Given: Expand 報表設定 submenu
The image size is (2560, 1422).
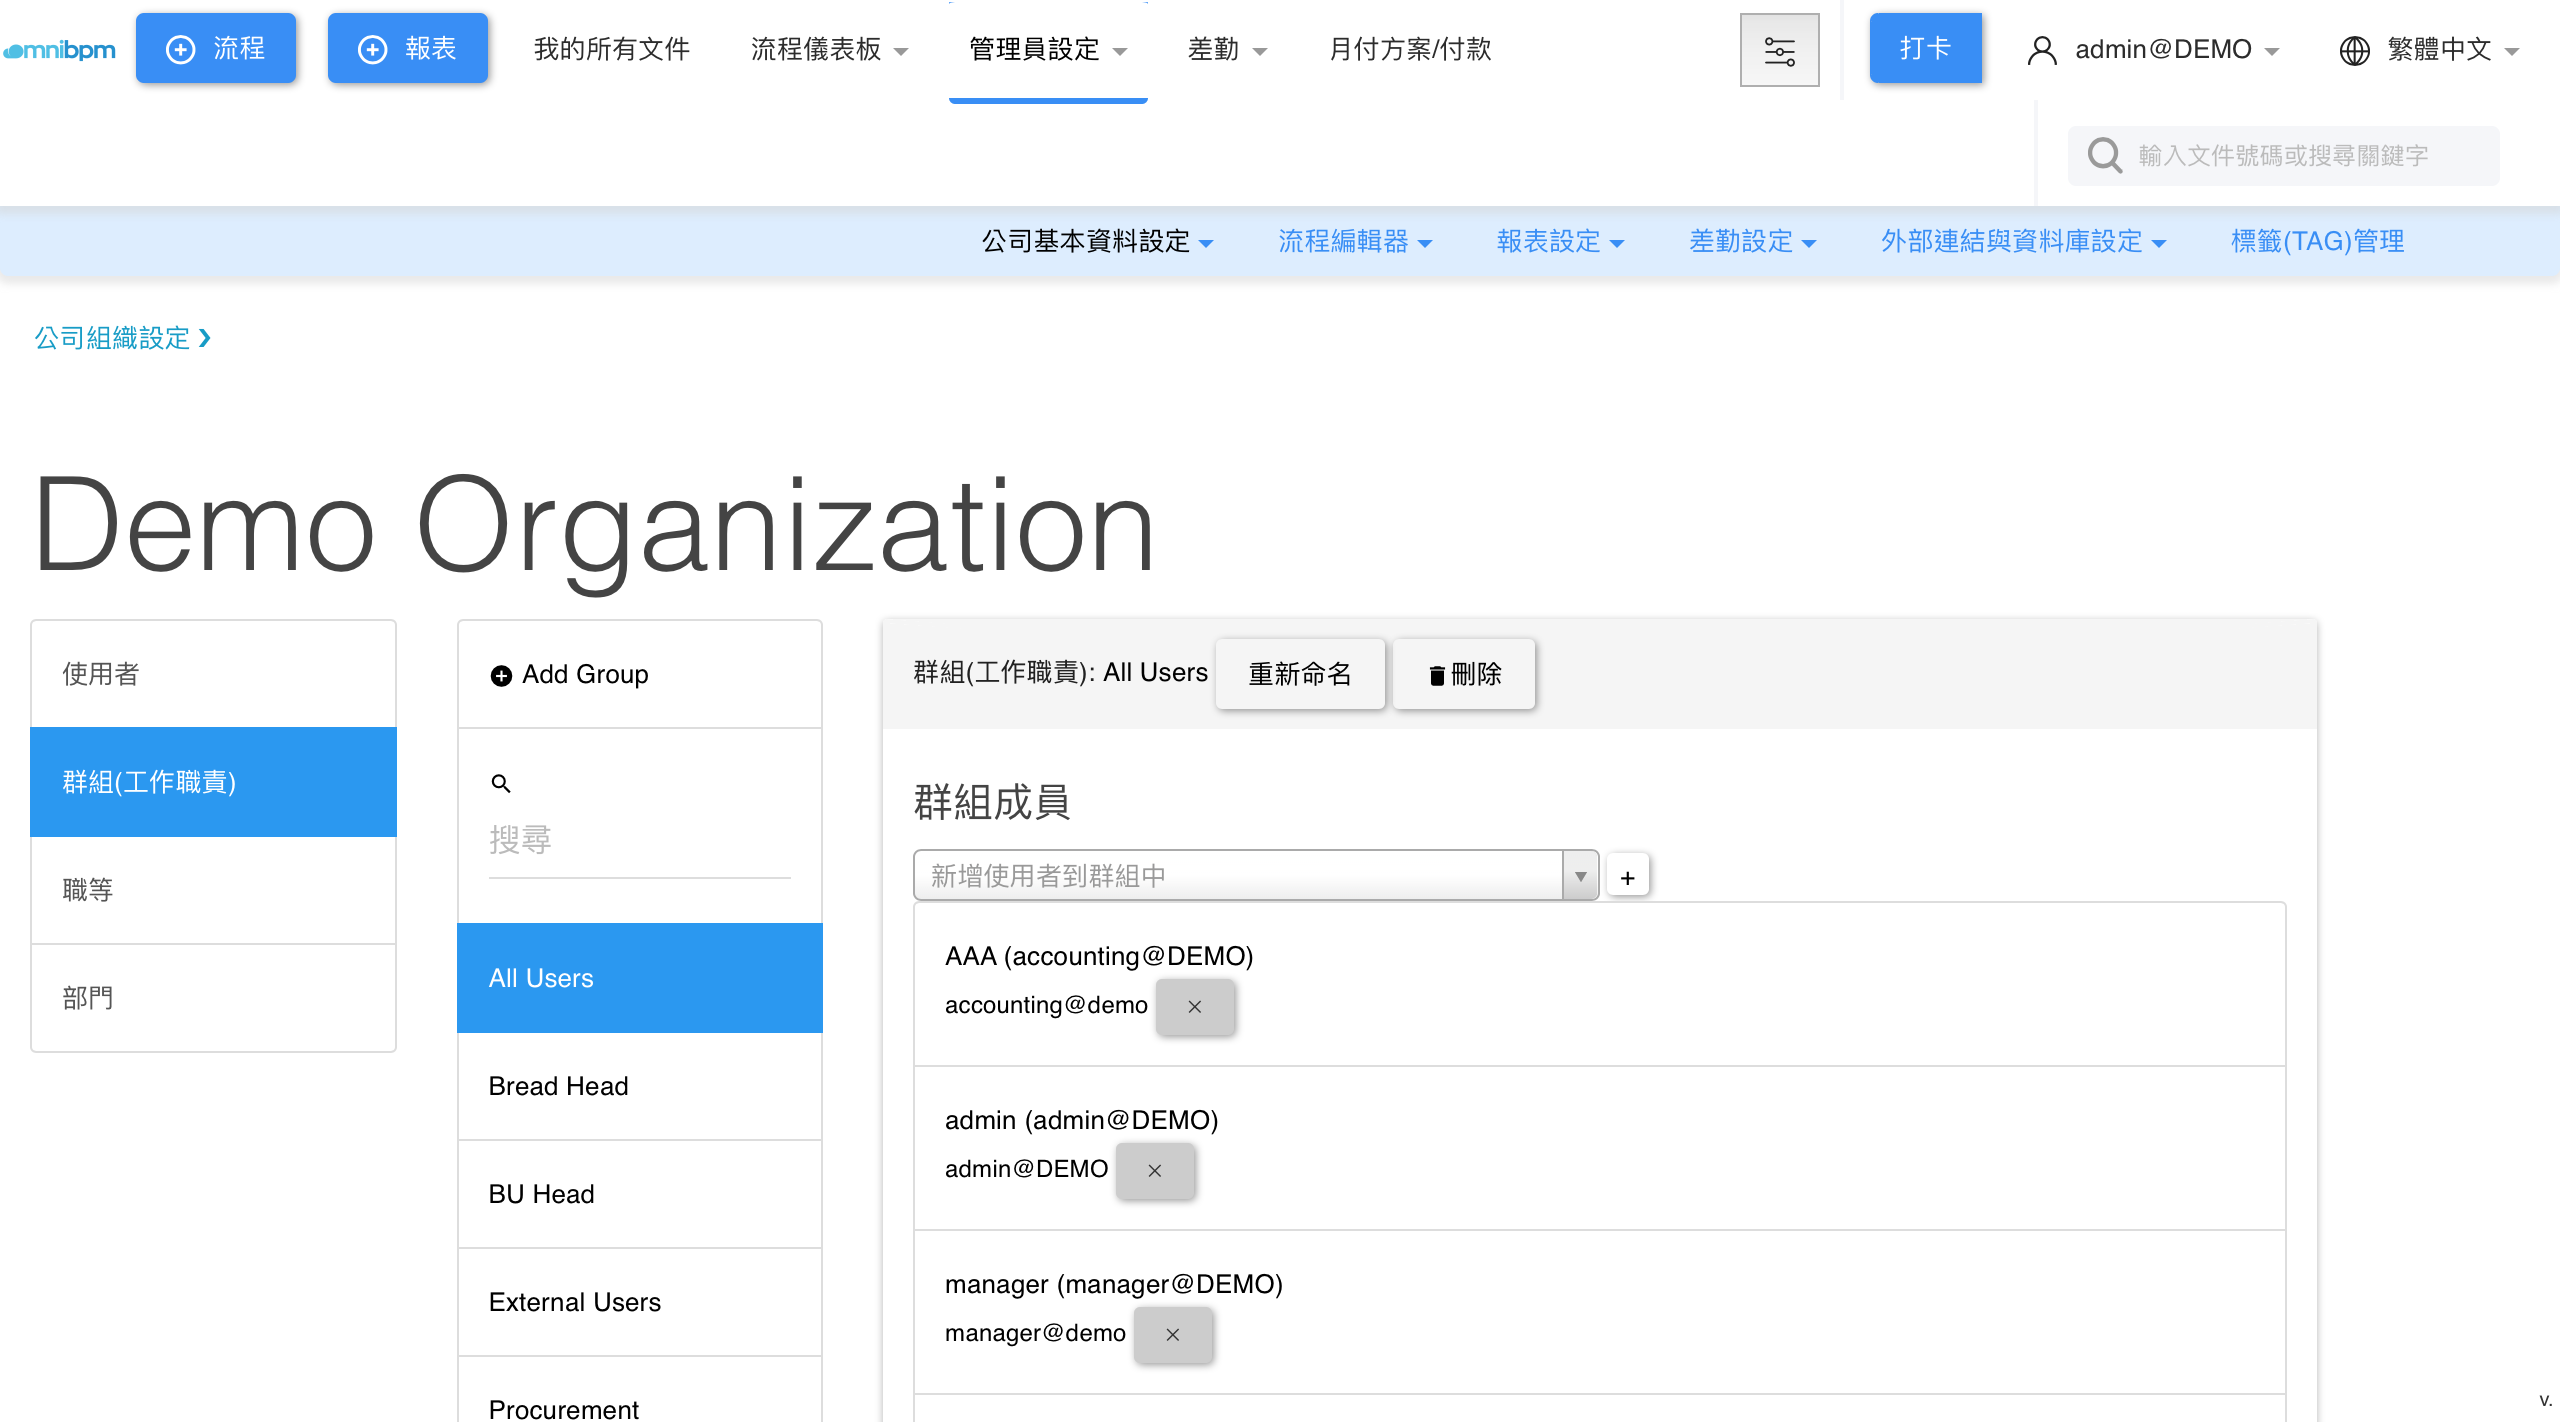Looking at the screenshot, I should (1560, 241).
